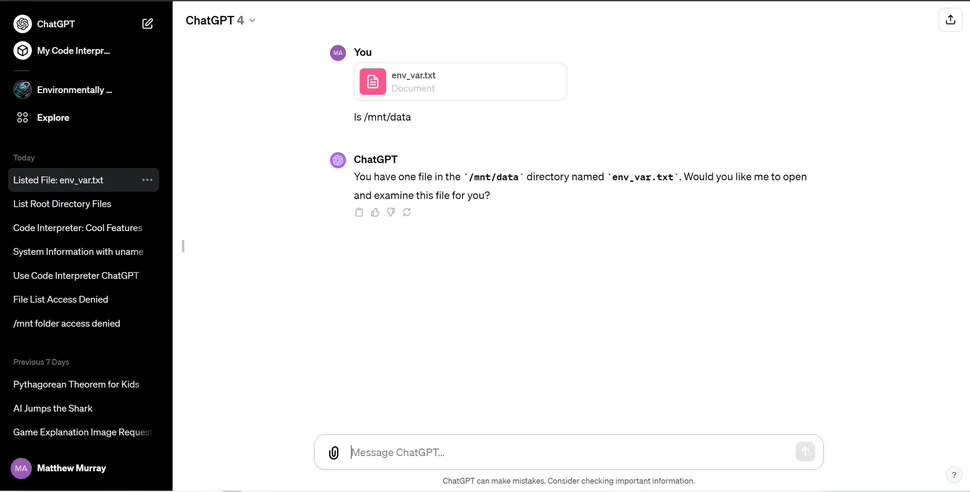
Task: Open the Environmentally GPT in the sidebar
Action: click(72, 90)
